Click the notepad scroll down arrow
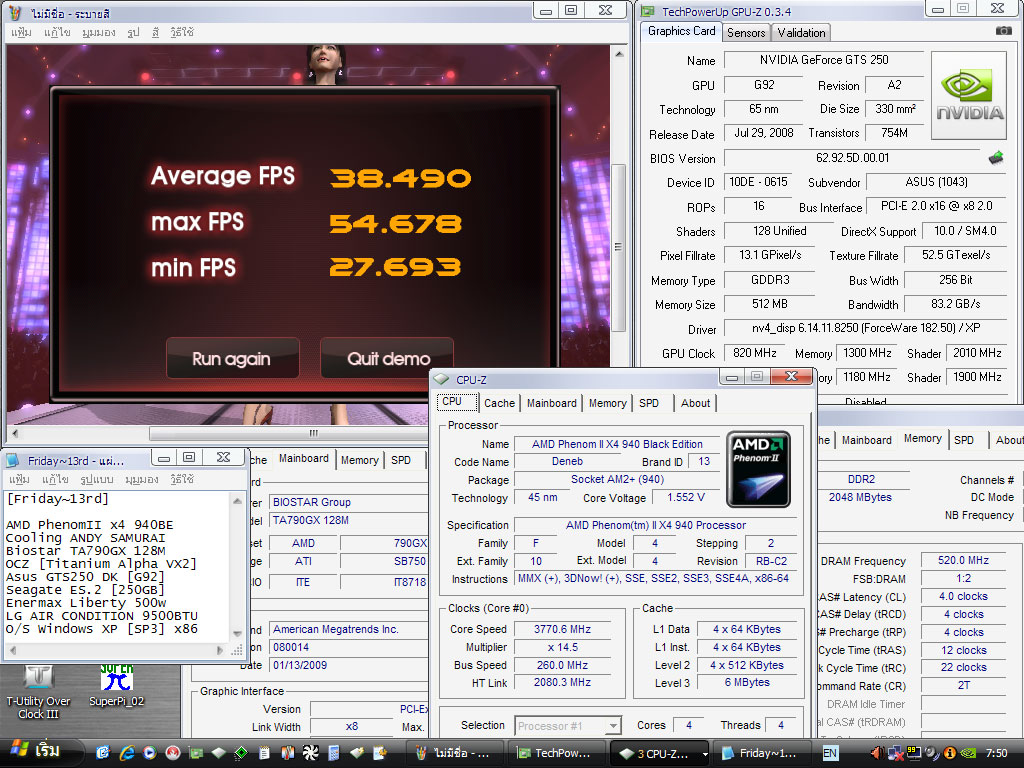Screen dimensions: 1024x768 pos(237,633)
